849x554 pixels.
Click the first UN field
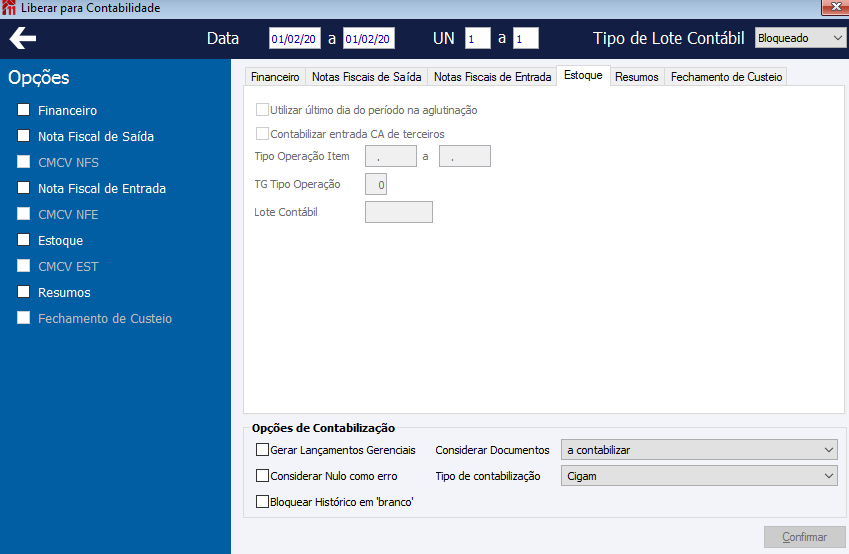click(478, 38)
